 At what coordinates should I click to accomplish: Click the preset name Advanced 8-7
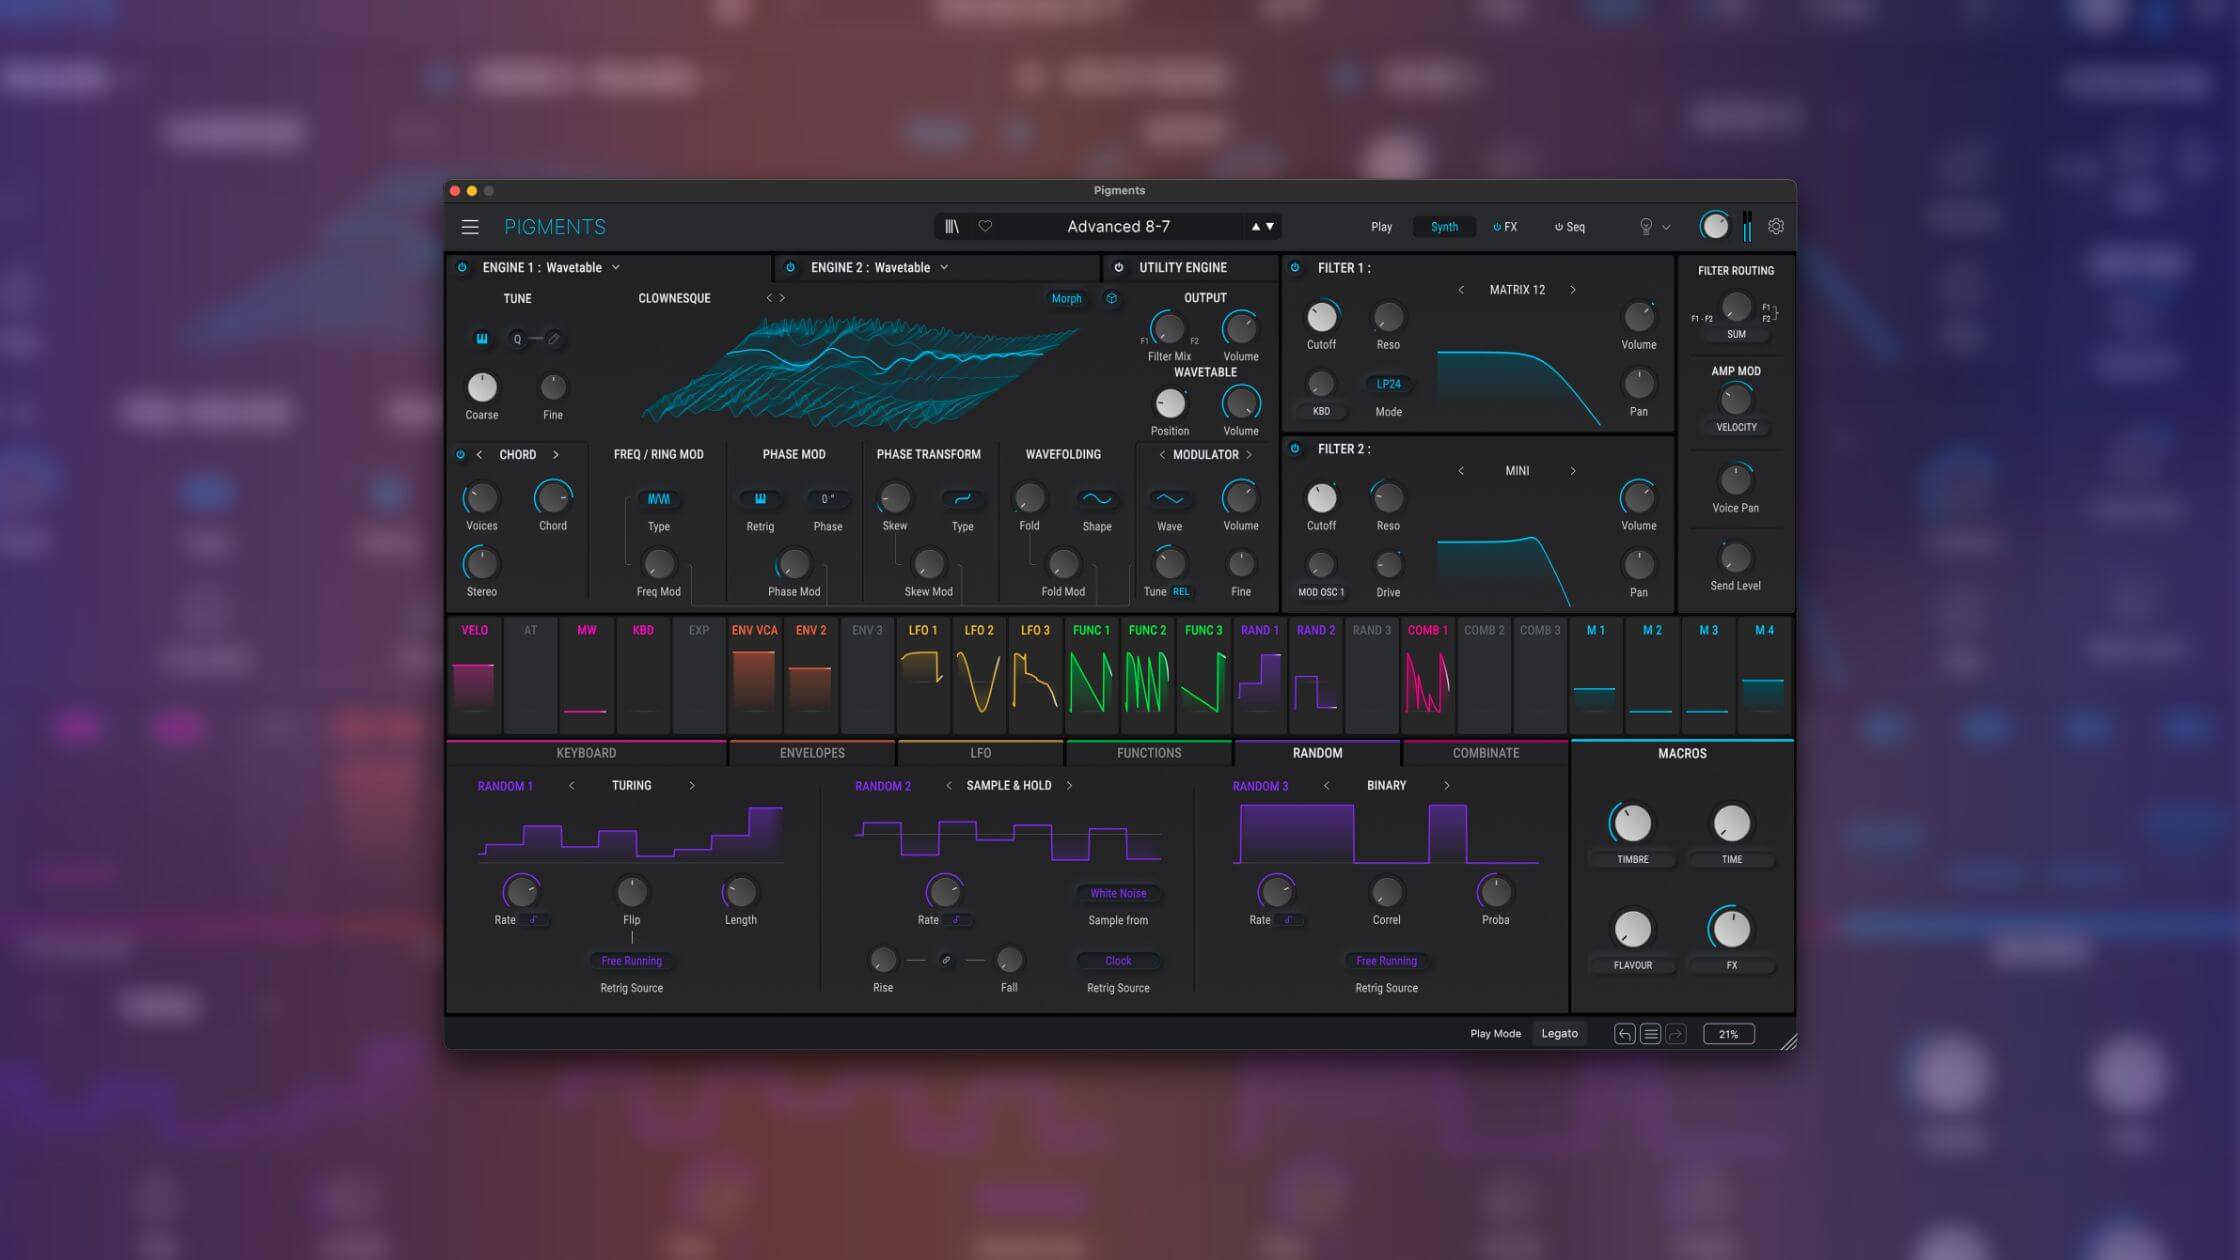tap(1118, 227)
